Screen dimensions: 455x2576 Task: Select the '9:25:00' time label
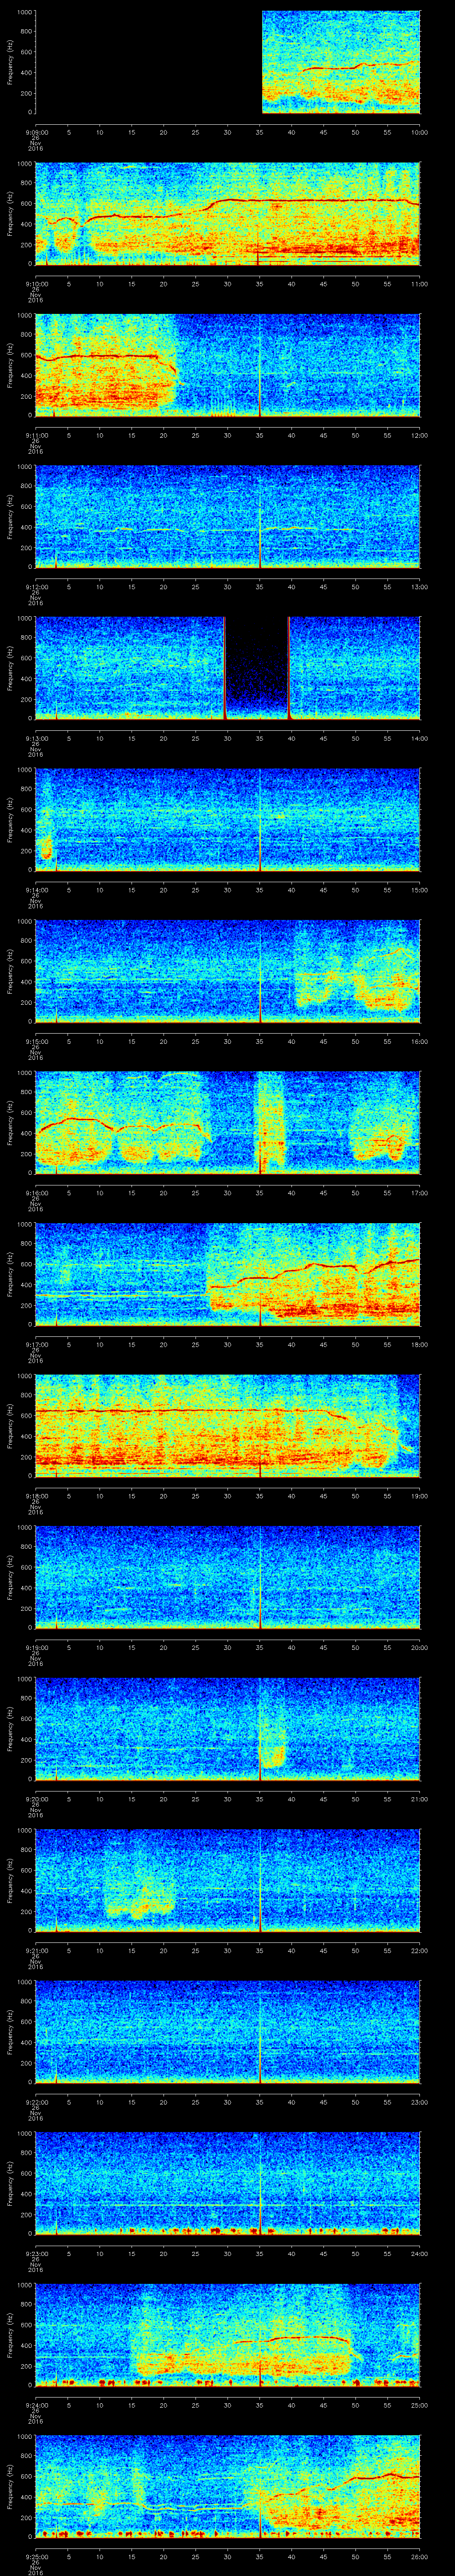click(36, 2556)
